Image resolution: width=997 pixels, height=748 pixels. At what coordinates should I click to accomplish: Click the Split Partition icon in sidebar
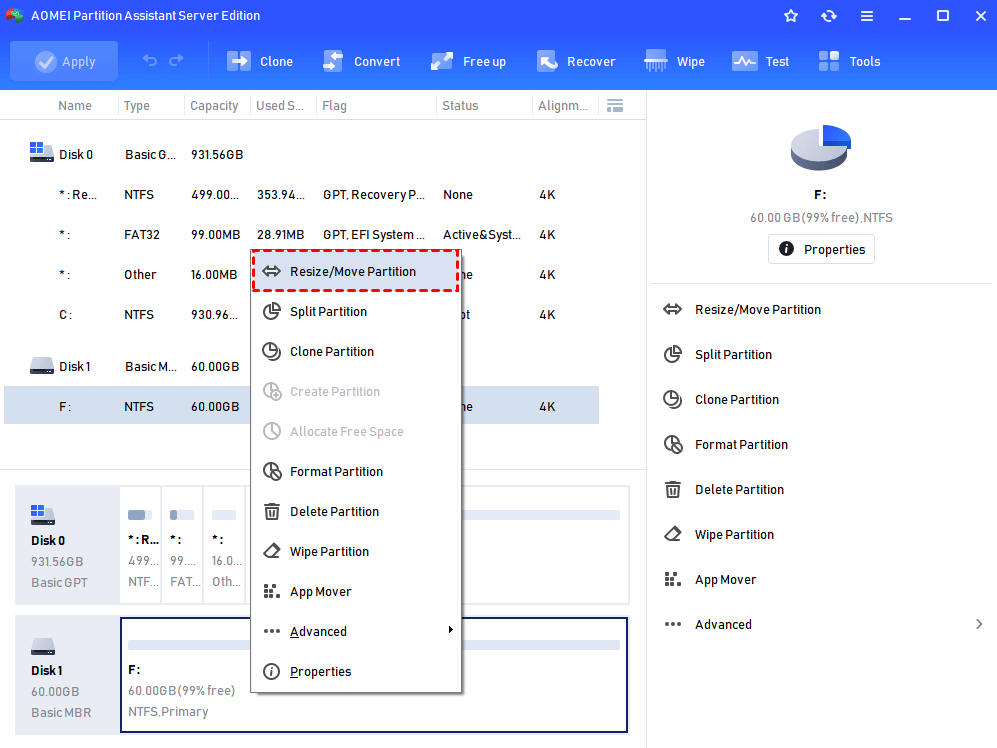[673, 354]
